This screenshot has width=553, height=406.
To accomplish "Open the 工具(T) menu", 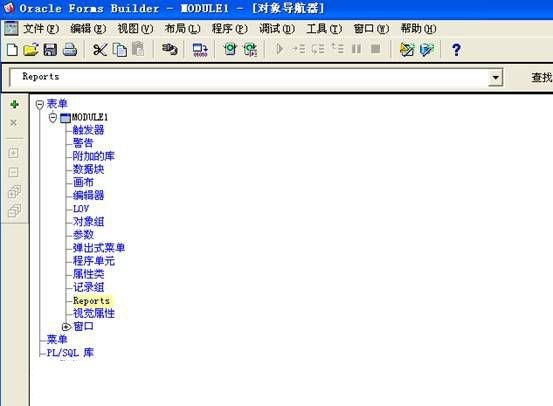I will pyautogui.click(x=324, y=29).
